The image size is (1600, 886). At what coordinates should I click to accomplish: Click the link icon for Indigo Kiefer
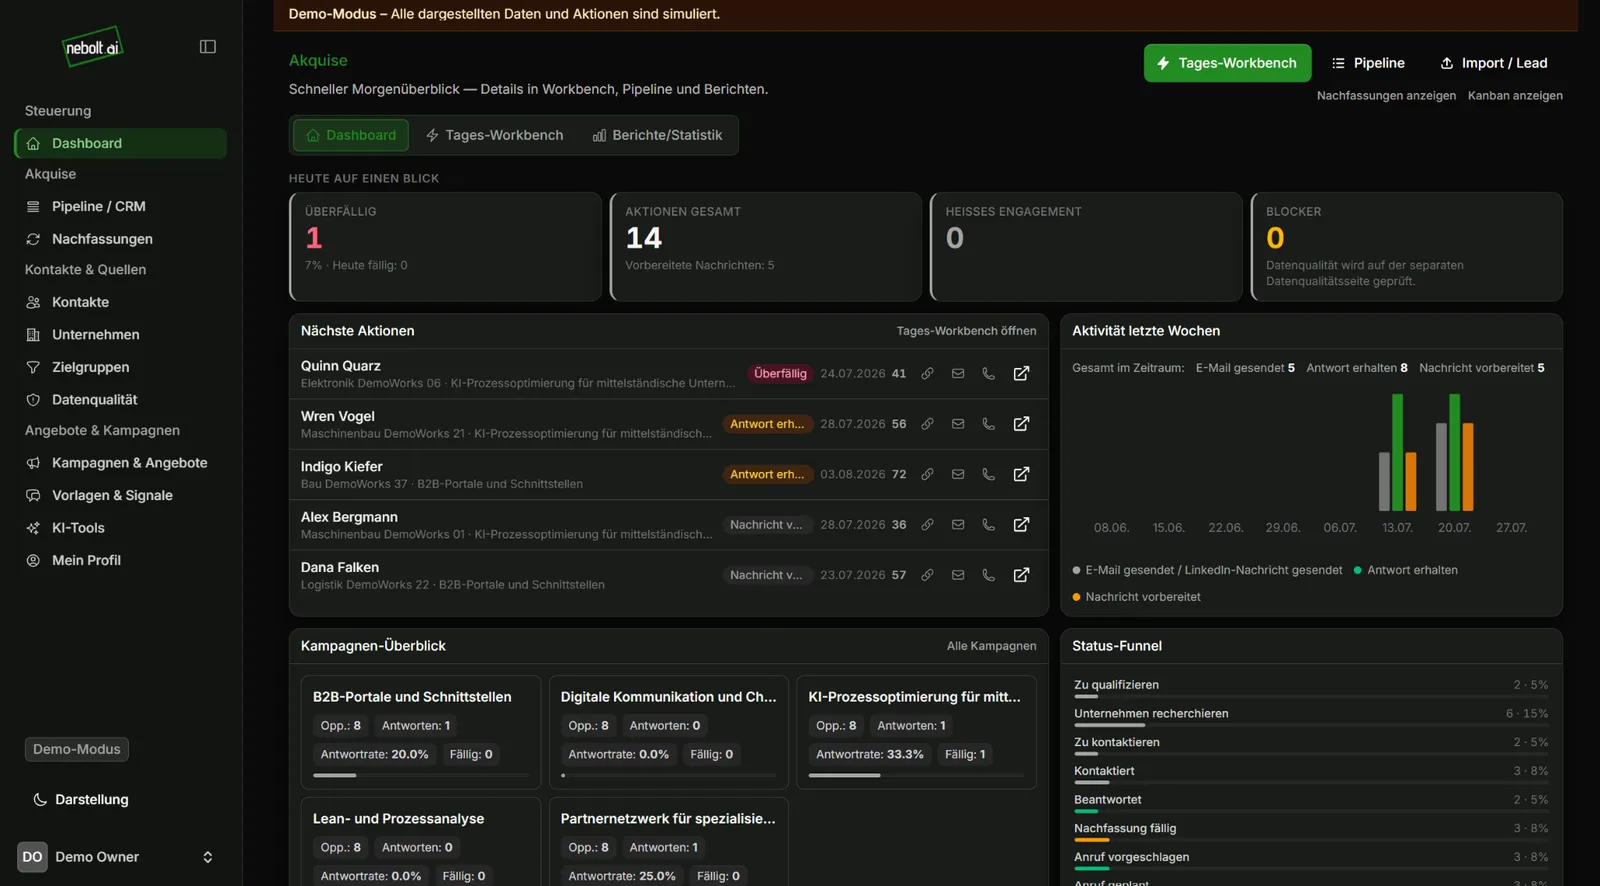pos(927,474)
